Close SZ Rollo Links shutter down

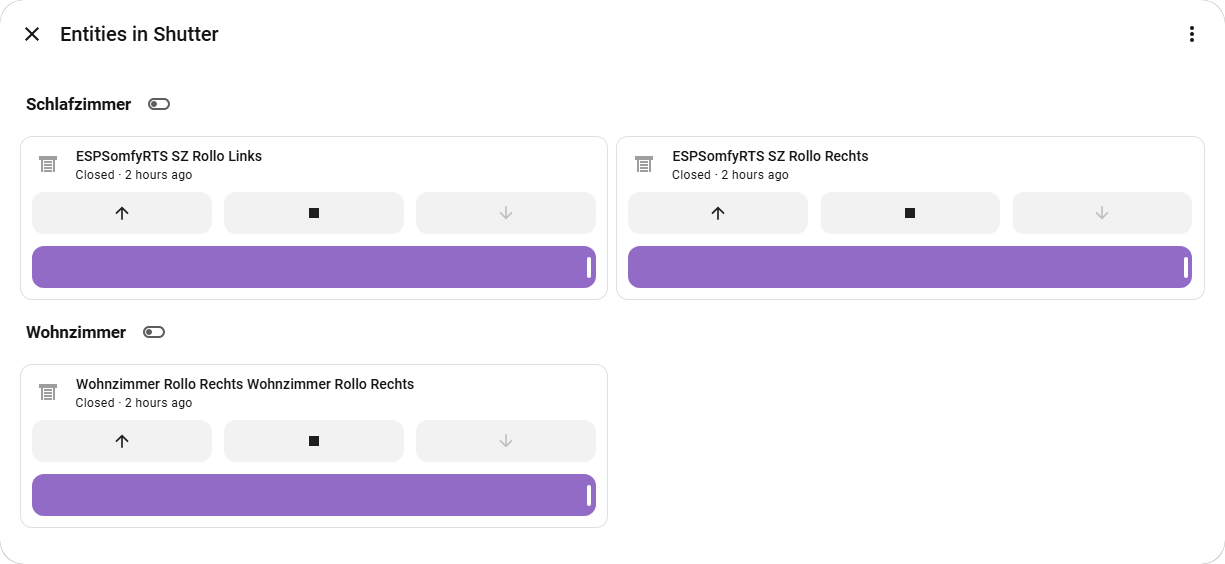506,213
